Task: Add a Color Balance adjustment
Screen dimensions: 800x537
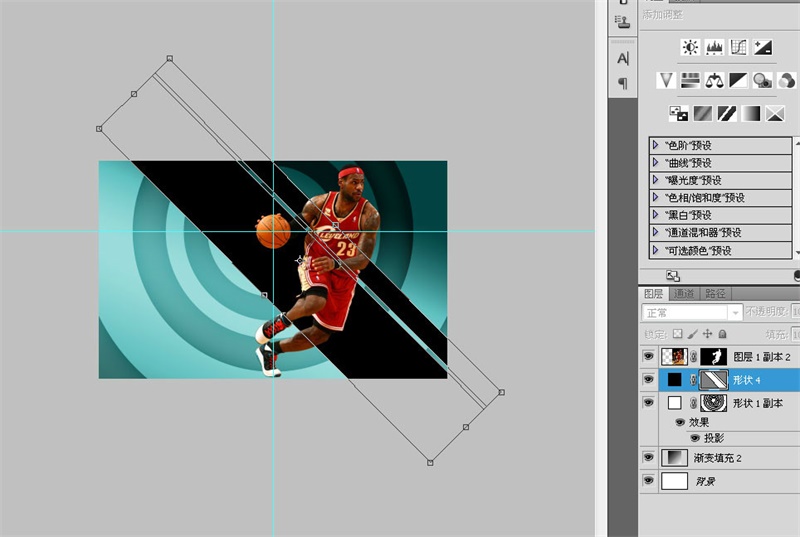Action: 715,80
